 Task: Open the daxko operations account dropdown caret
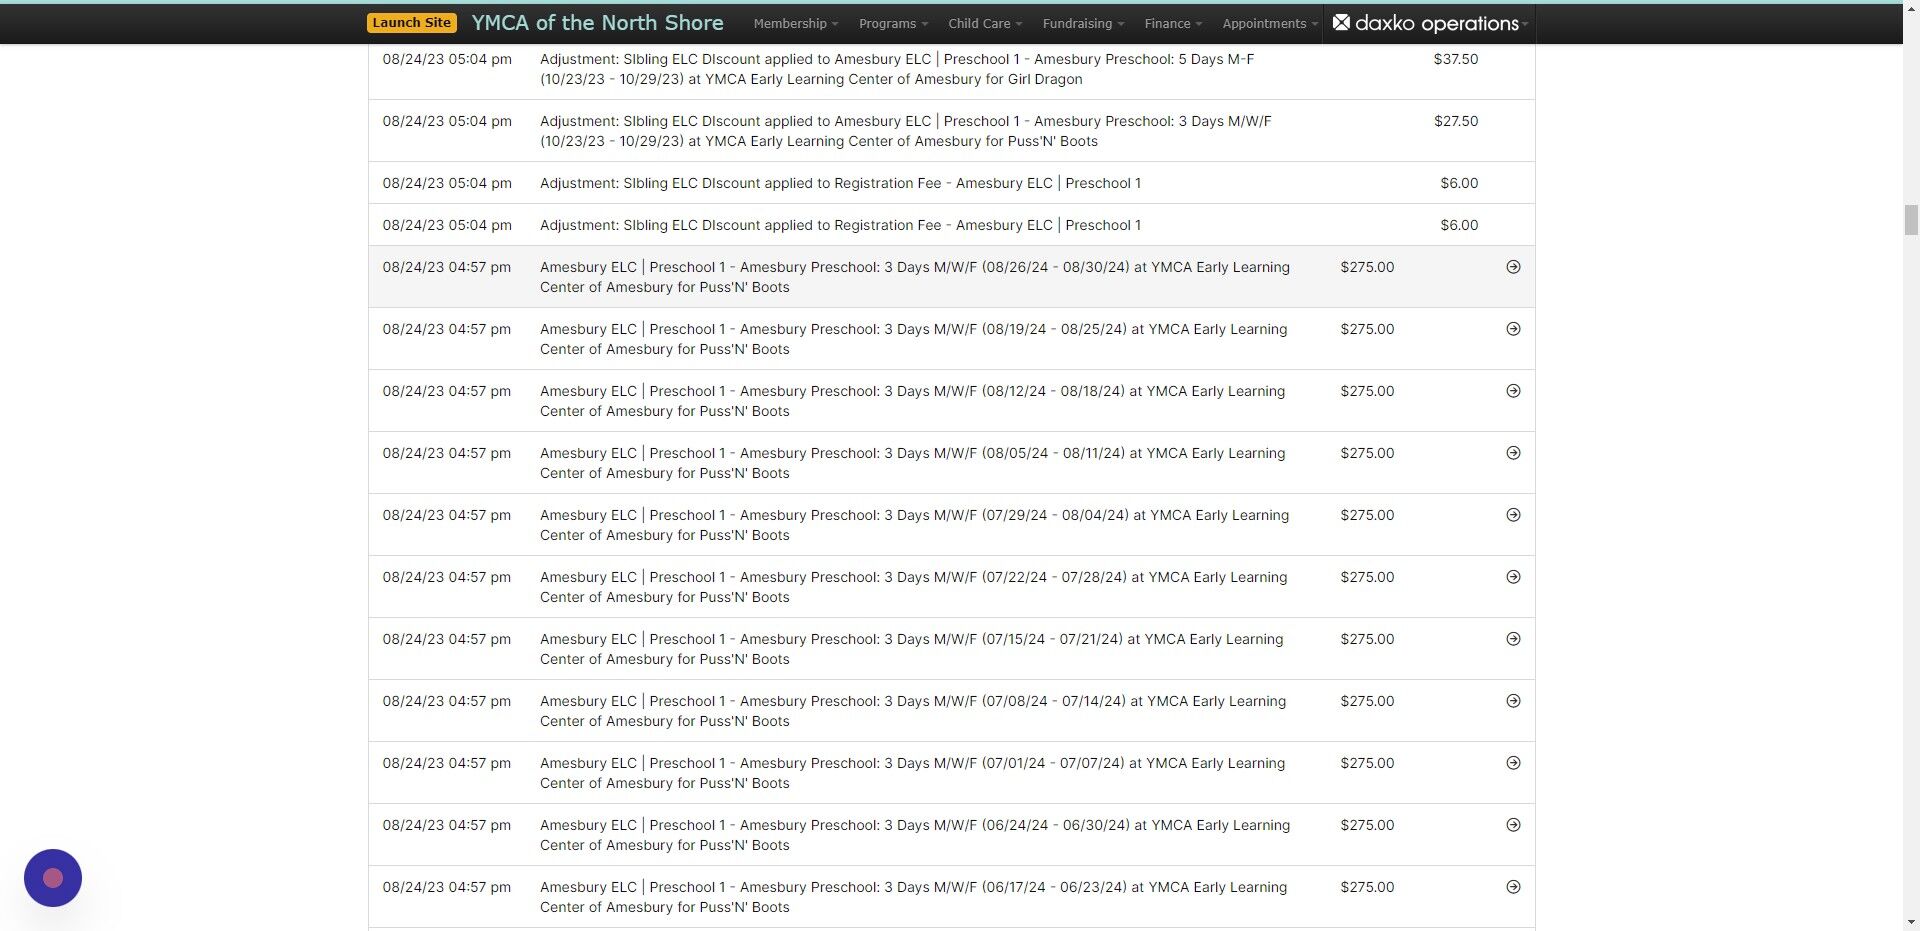coord(1524,23)
